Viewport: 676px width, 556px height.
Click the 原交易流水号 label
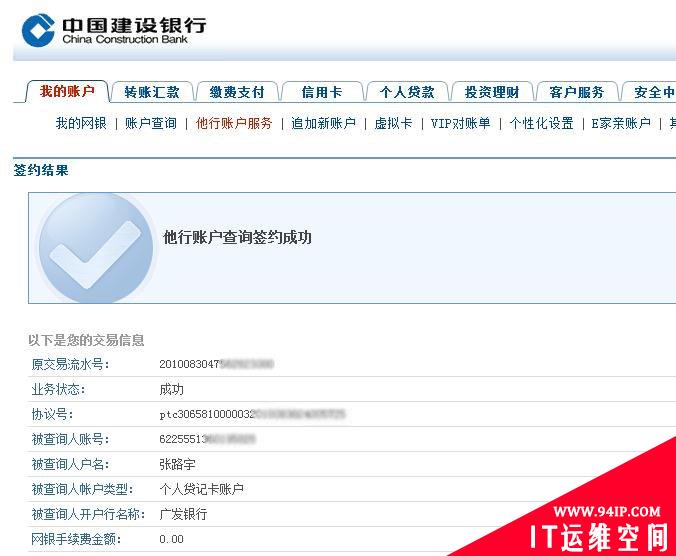click(x=70, y=365)
